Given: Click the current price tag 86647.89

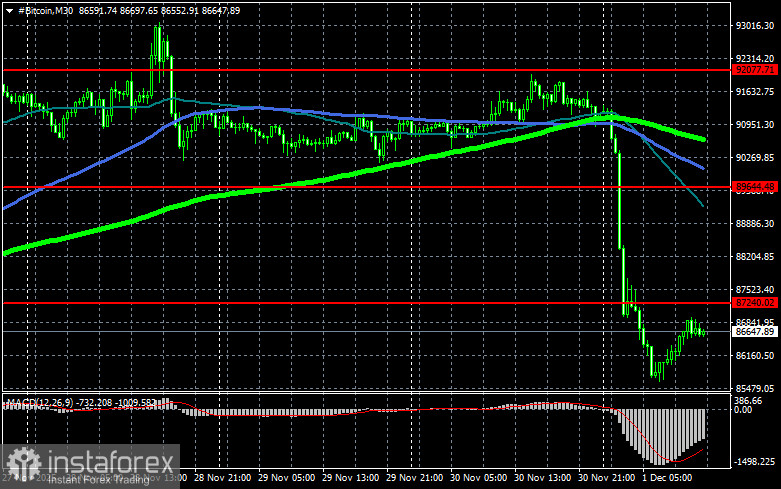Looking at the screenshot, I should tap(754, 331).
